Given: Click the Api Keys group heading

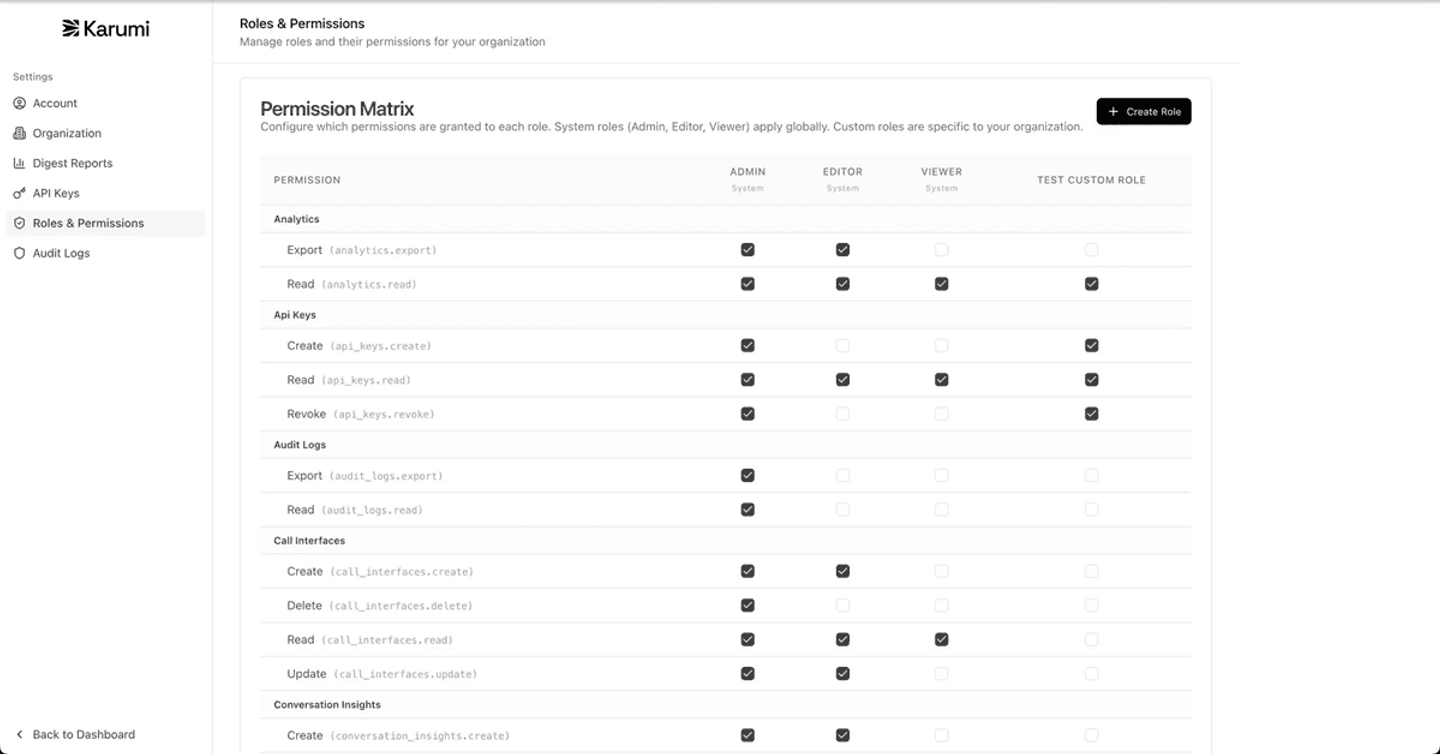Looking at the screenshot, I should [294, 315].
